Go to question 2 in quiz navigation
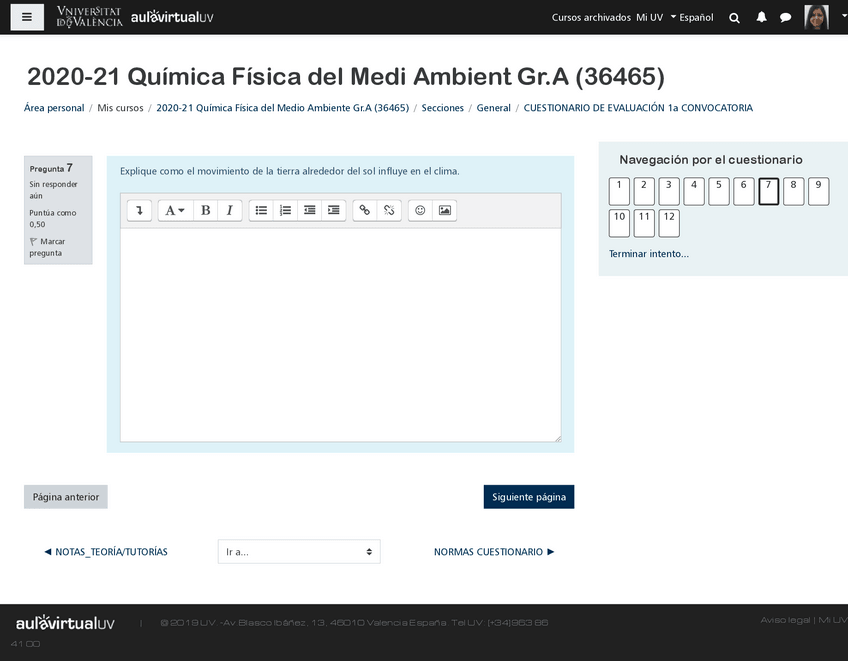 644,191
